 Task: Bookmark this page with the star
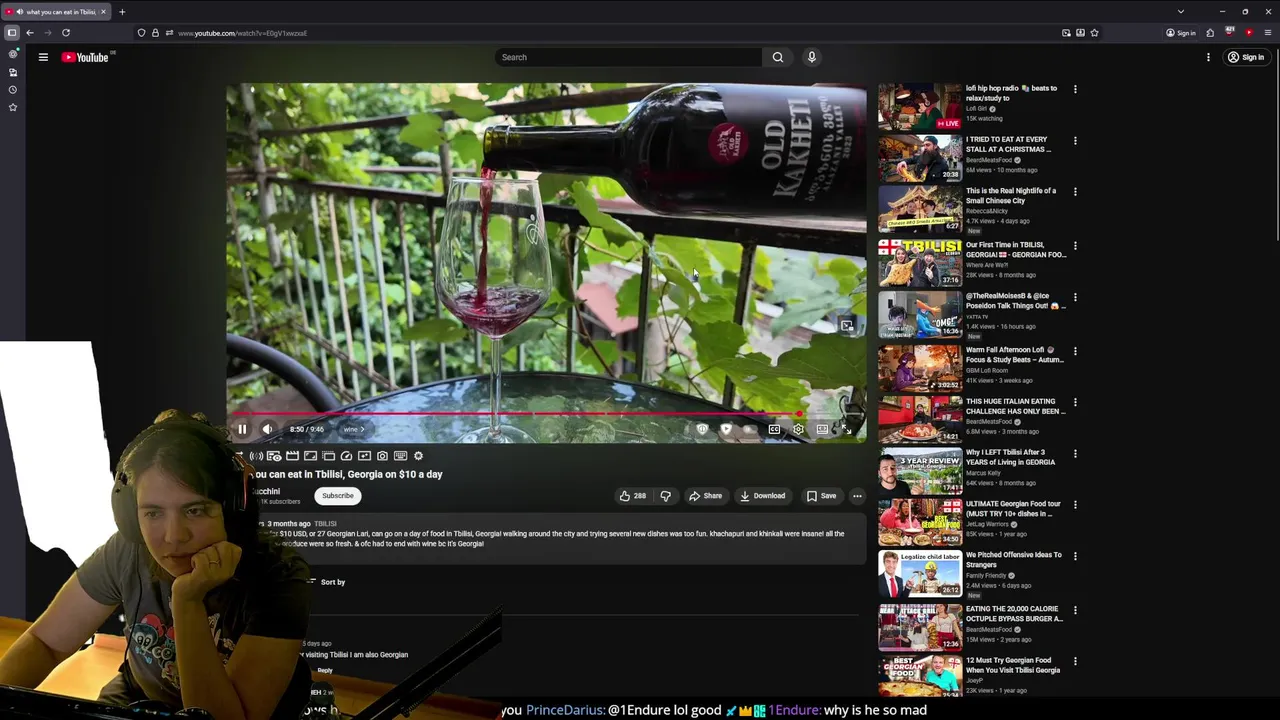1094,33
